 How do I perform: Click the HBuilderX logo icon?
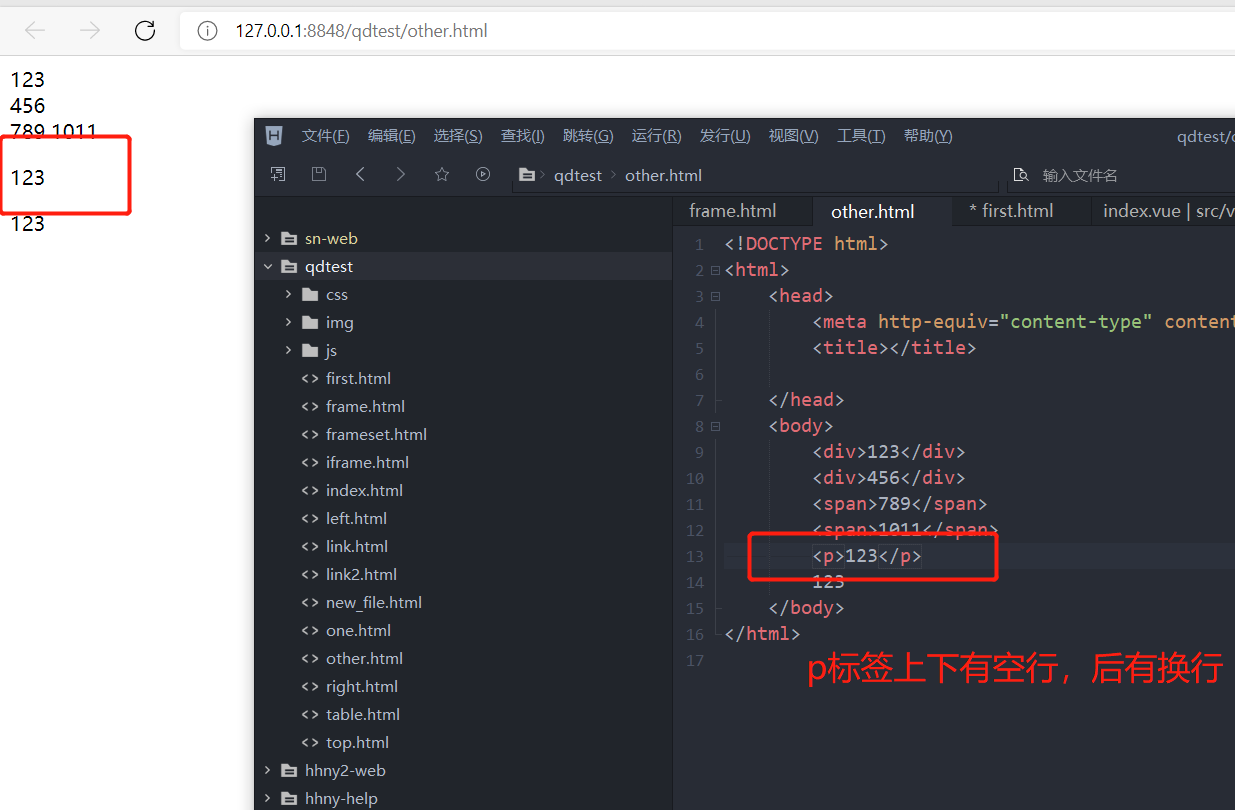click(x=274, y=136)
